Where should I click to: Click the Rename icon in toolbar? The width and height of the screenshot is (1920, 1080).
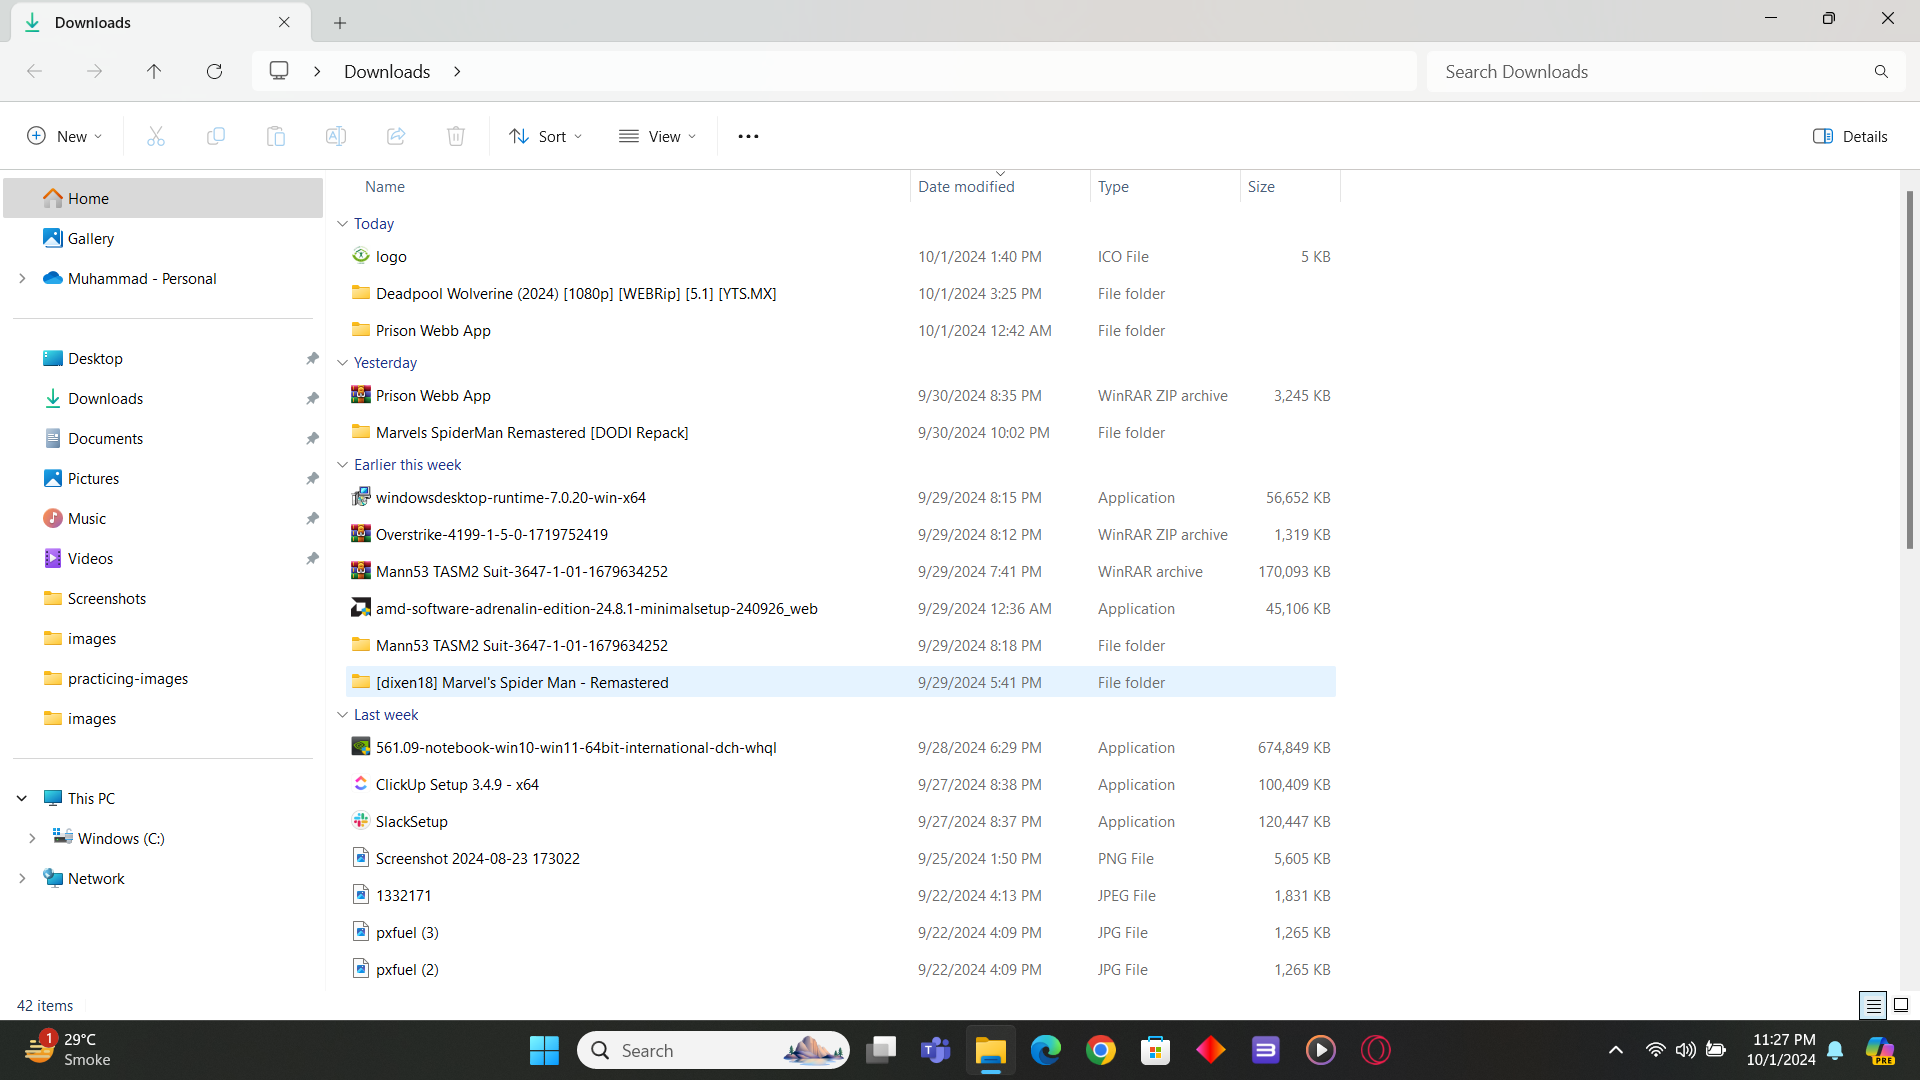336,137
